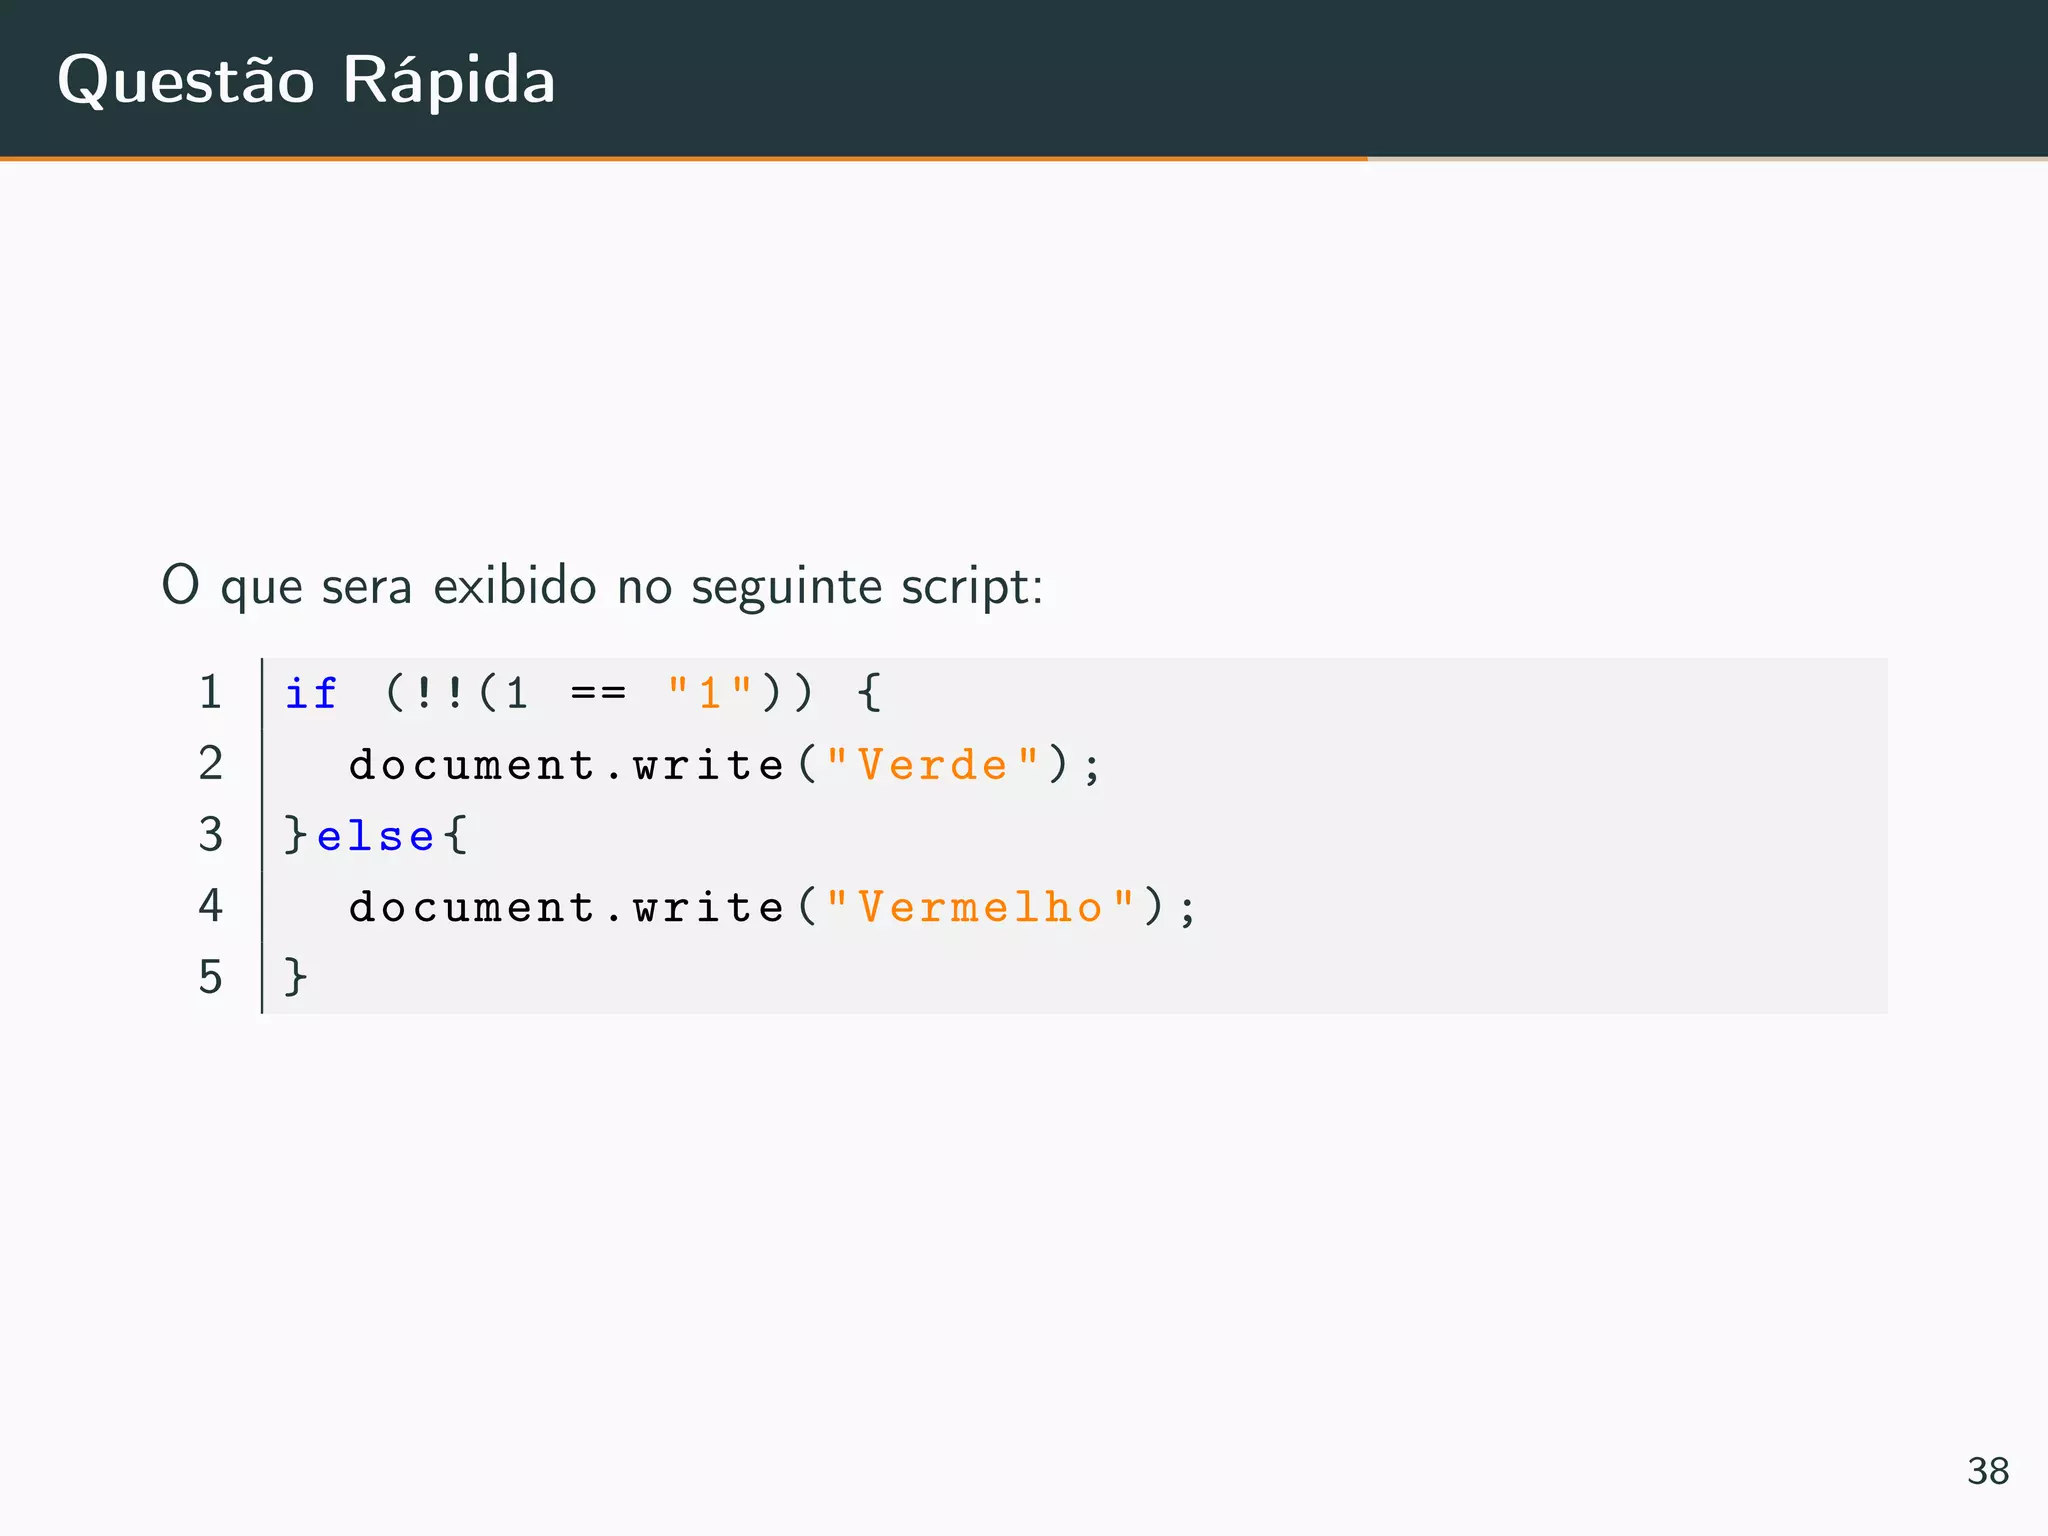
Task: Click the "Verde" string literal
Action: (x=933, y=764)
